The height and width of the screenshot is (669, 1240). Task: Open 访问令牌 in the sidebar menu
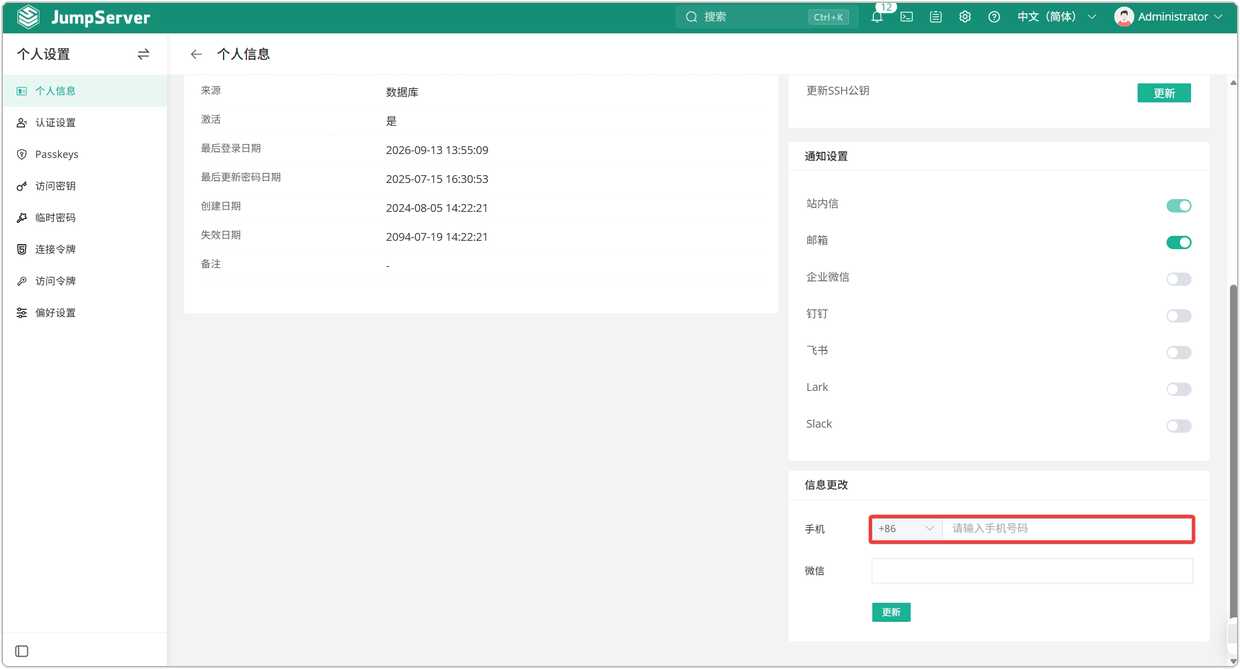coord(84,281)
